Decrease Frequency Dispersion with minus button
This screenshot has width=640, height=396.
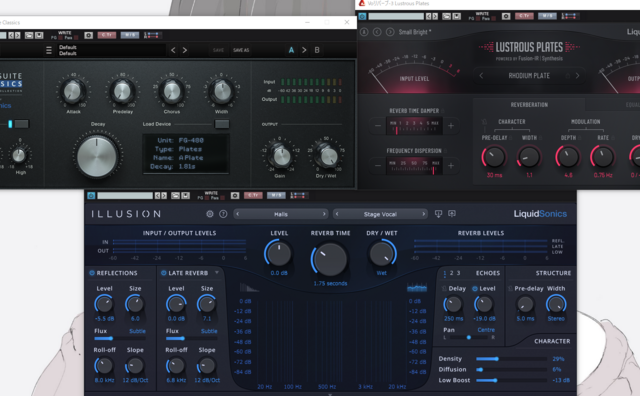coord(378,166)
